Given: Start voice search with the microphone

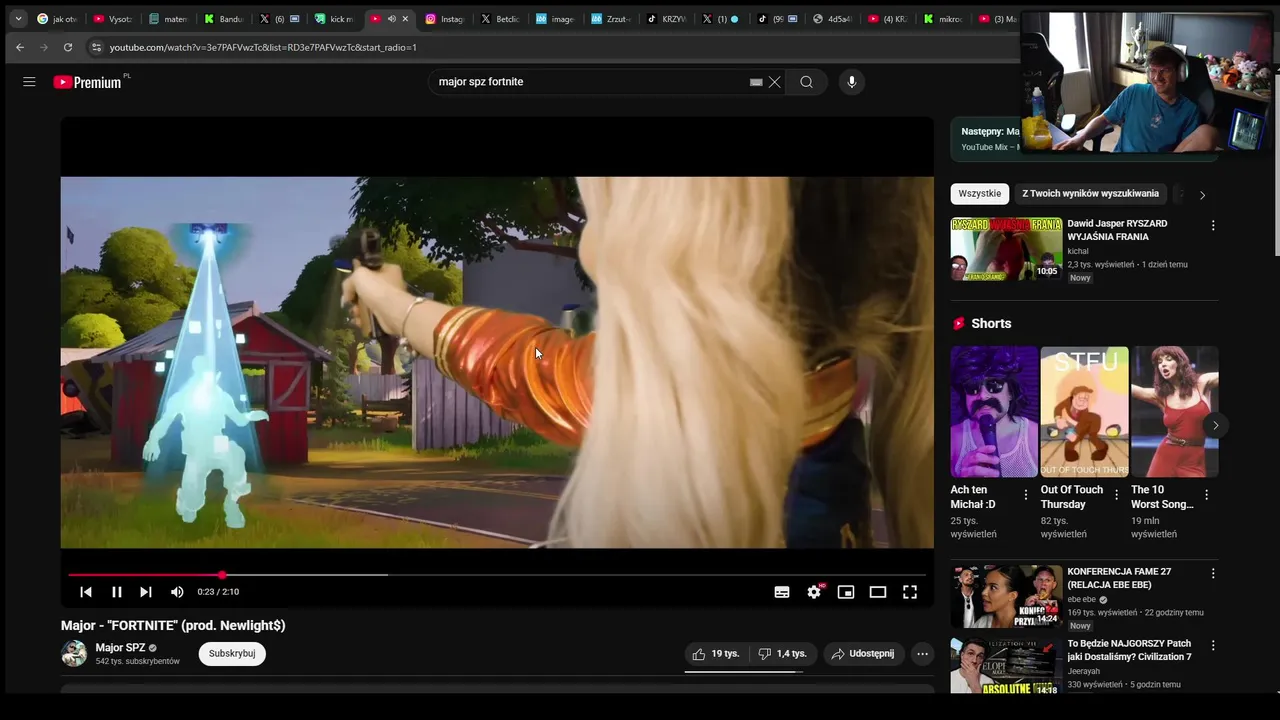Looking at the screenshot, I should 851,82.
